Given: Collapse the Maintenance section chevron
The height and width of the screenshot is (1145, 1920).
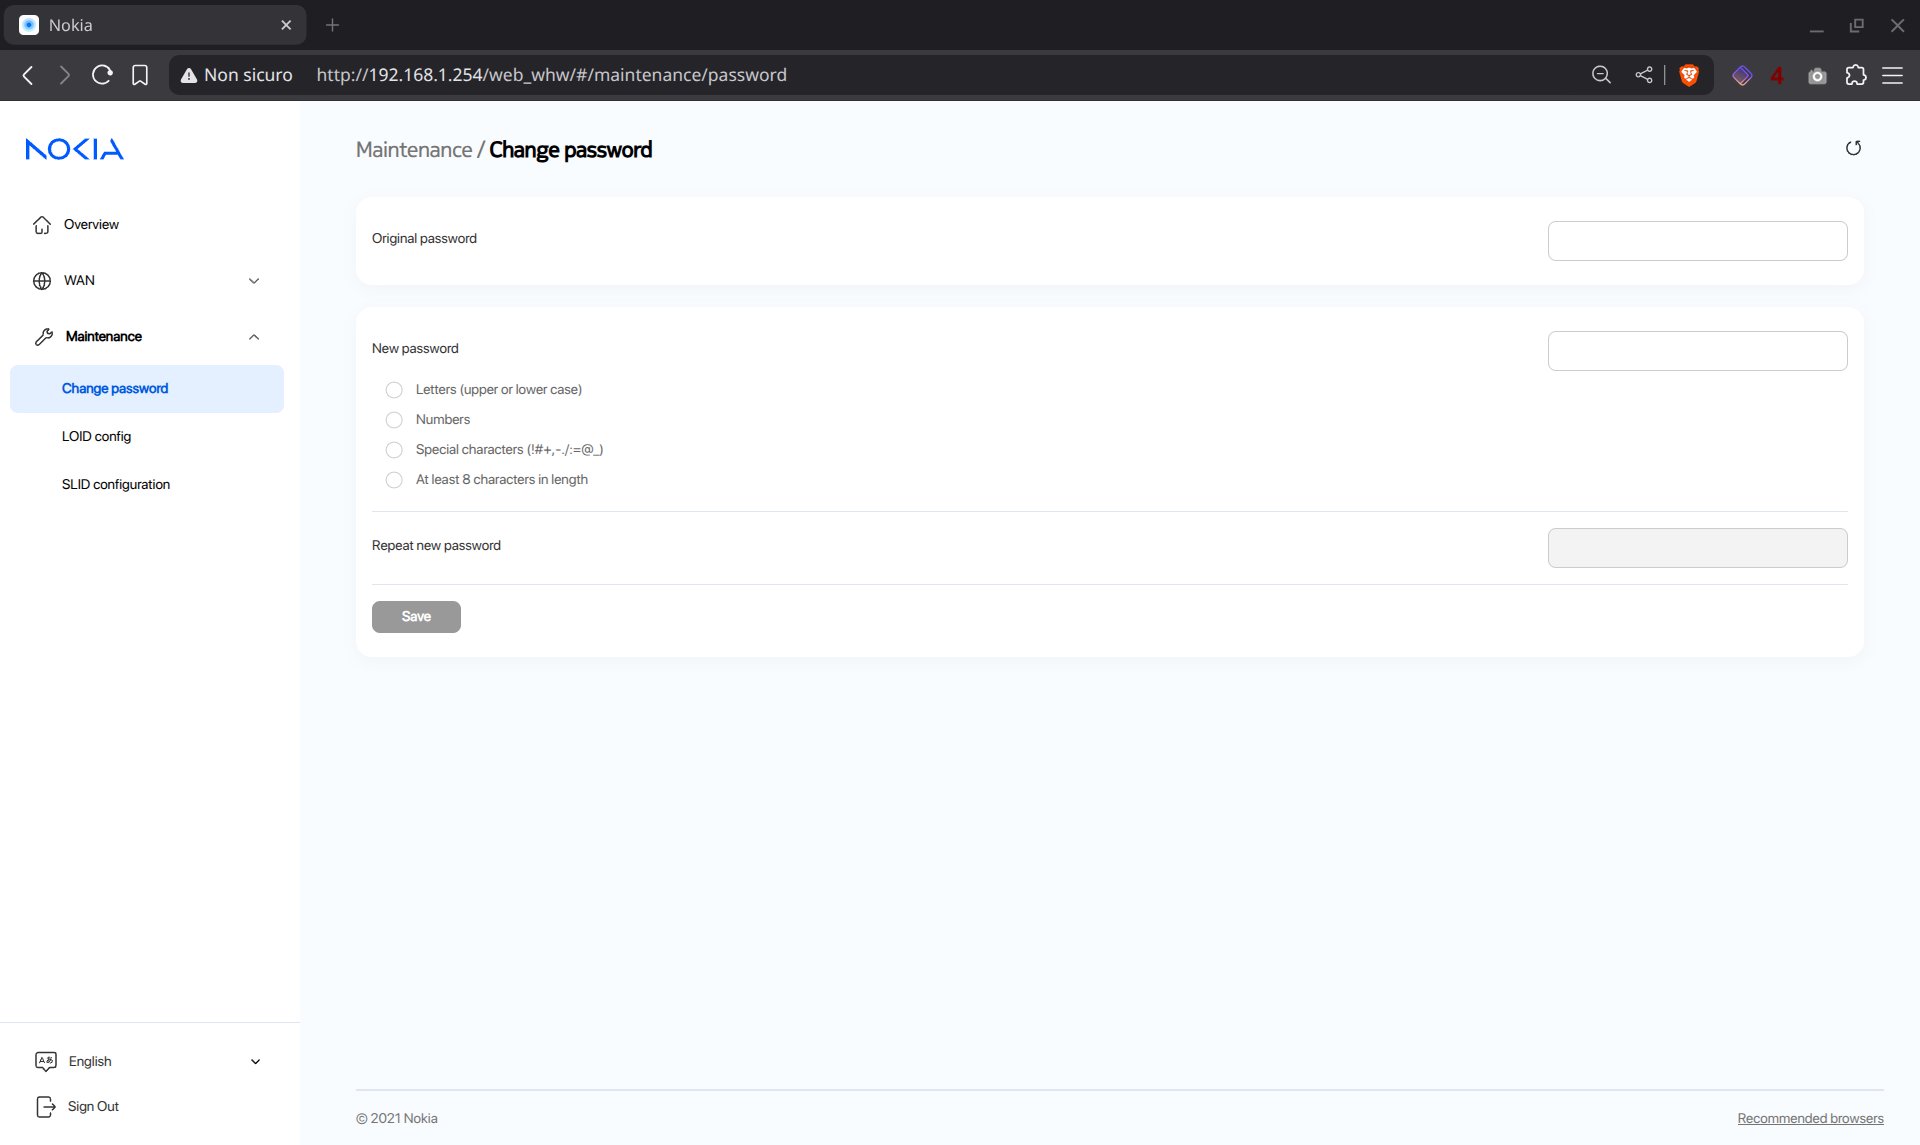Looking at the screenshot, I should (254, 337).
